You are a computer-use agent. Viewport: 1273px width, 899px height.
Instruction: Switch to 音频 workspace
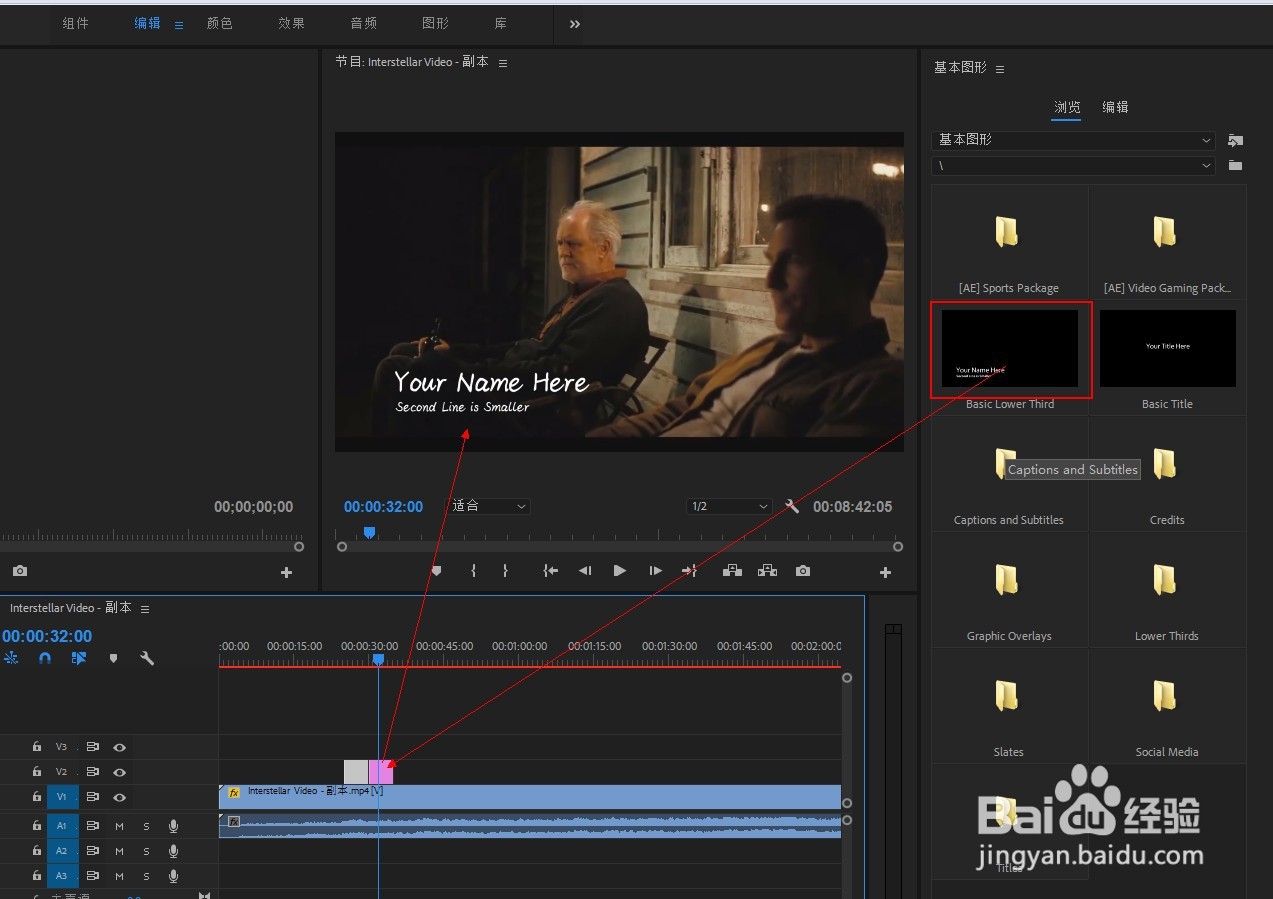364,23
